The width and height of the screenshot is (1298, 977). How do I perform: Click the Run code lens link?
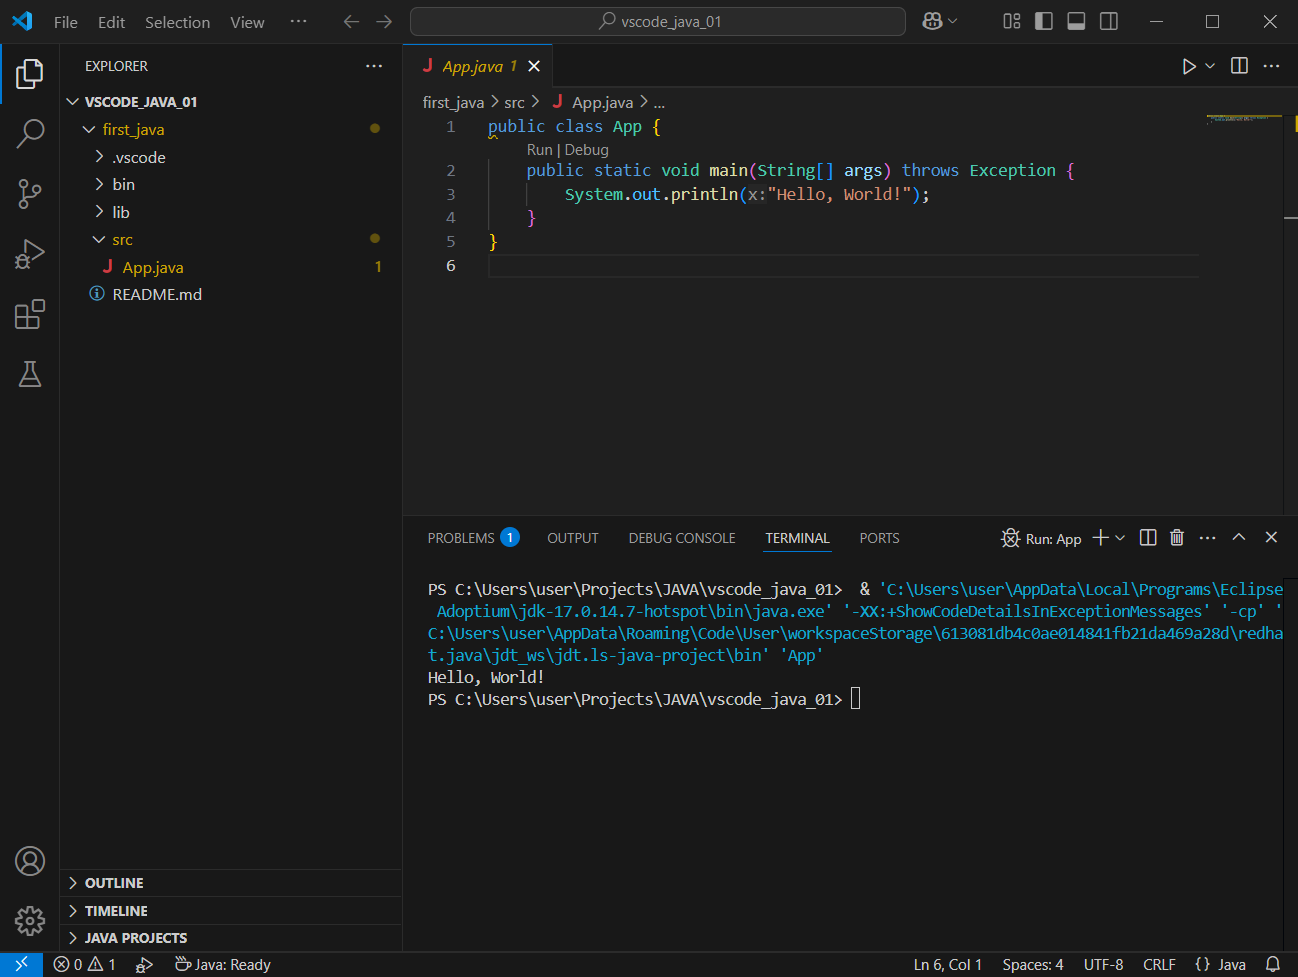click(x=539, y=150)
